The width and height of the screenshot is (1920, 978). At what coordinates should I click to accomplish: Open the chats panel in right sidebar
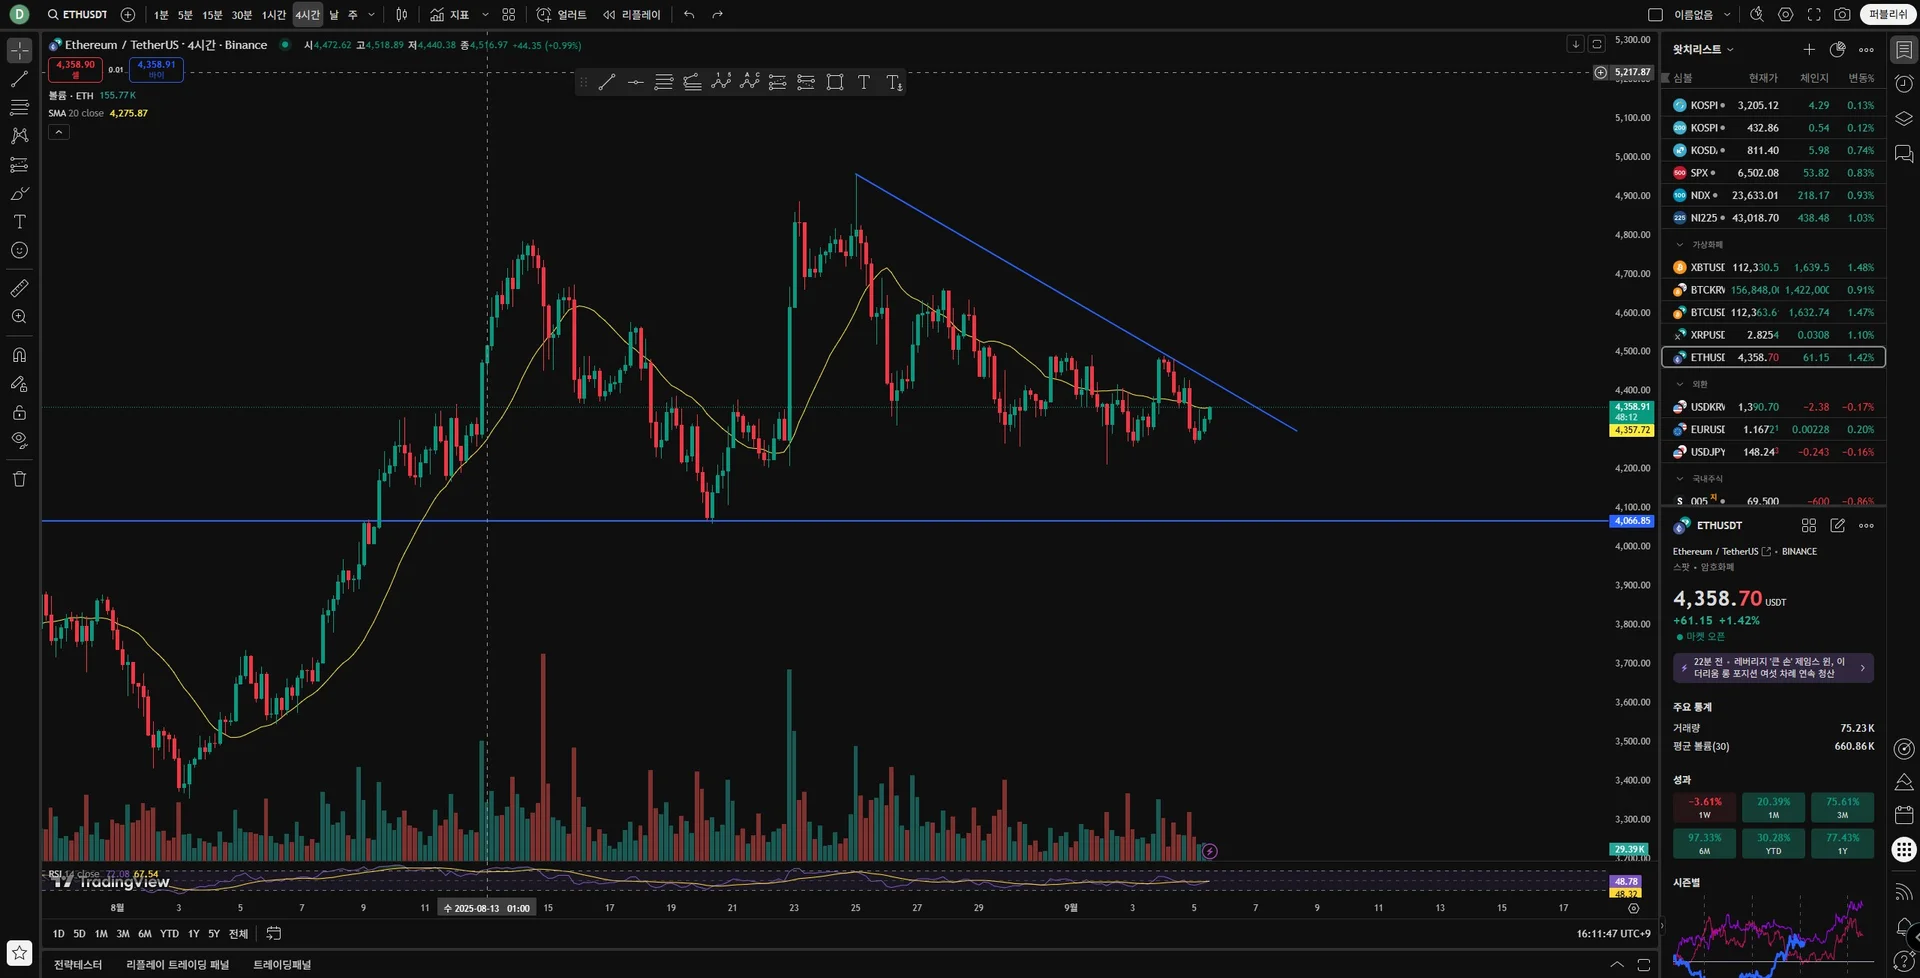click(1904, 154)
